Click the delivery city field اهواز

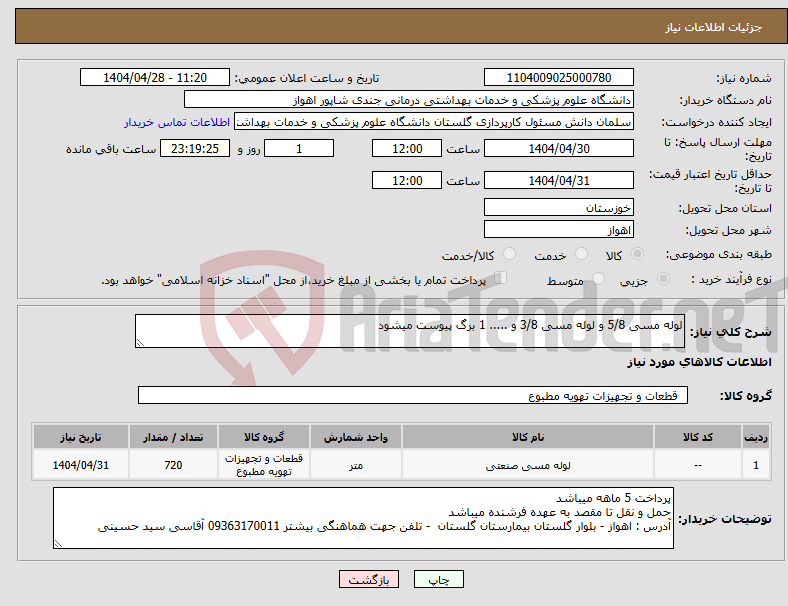pyautogui.click(x=558, y=230)
